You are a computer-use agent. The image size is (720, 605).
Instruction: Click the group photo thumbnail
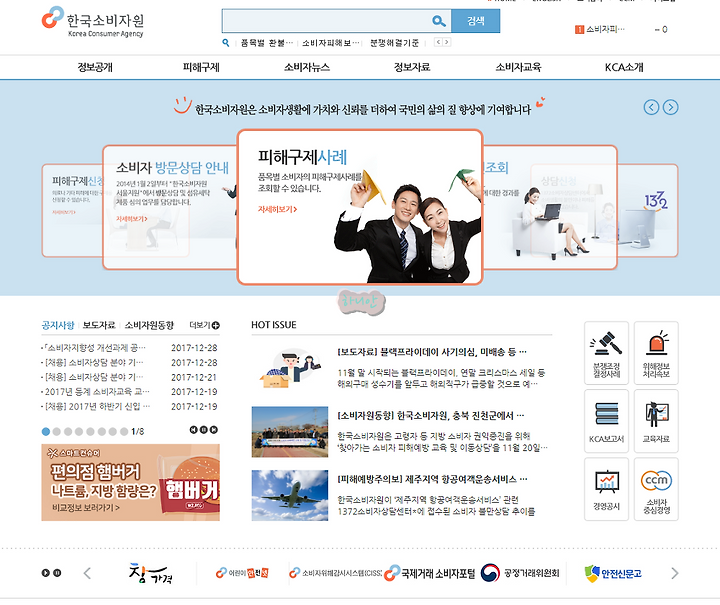290,432
